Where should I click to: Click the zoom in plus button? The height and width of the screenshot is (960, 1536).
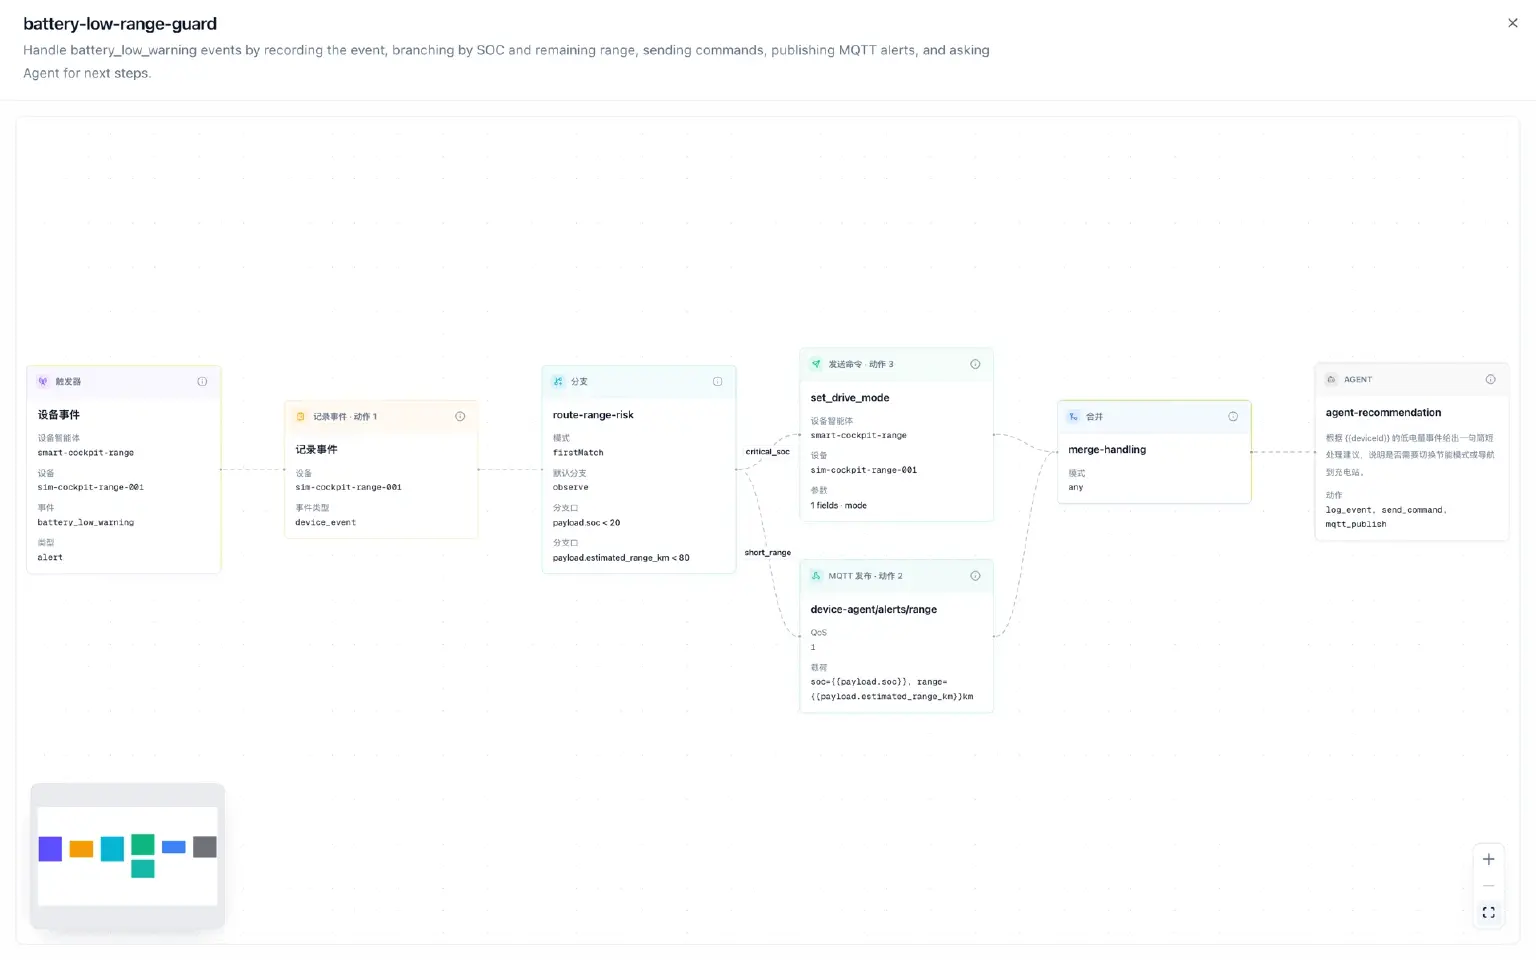click(x=1488, y=859)
